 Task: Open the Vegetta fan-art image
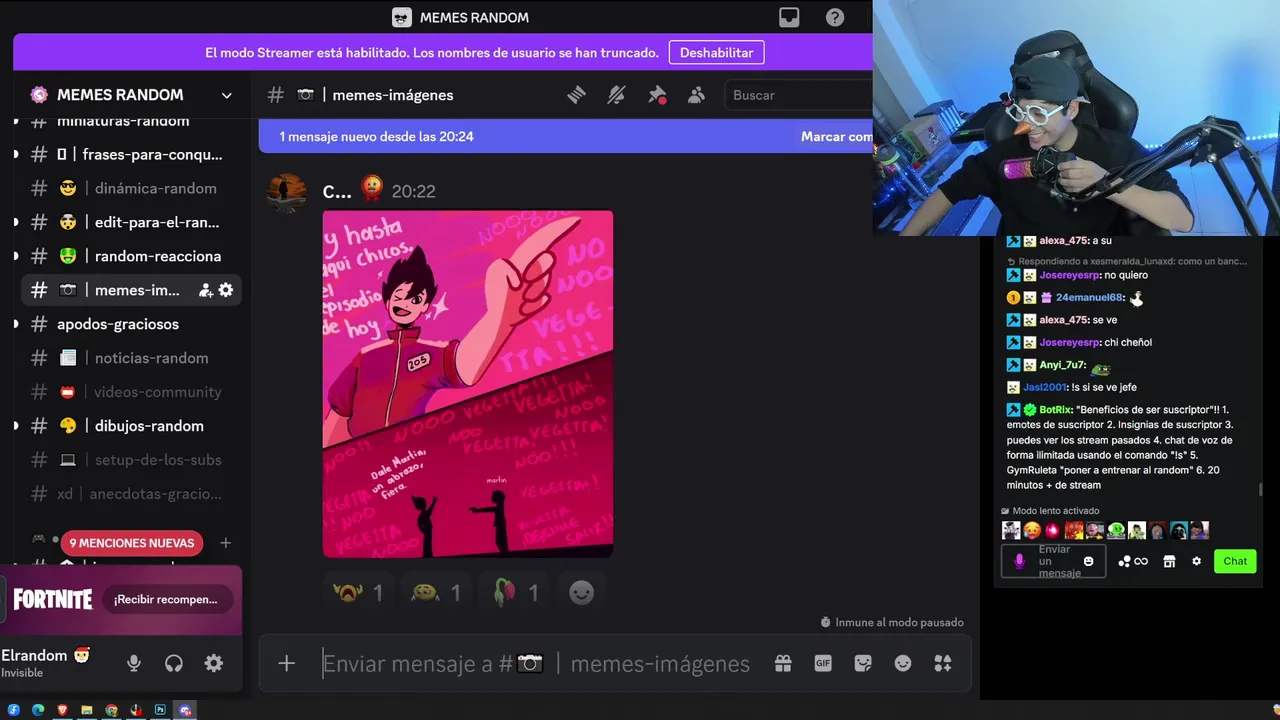pyautogui.click(x=468, y=384)
